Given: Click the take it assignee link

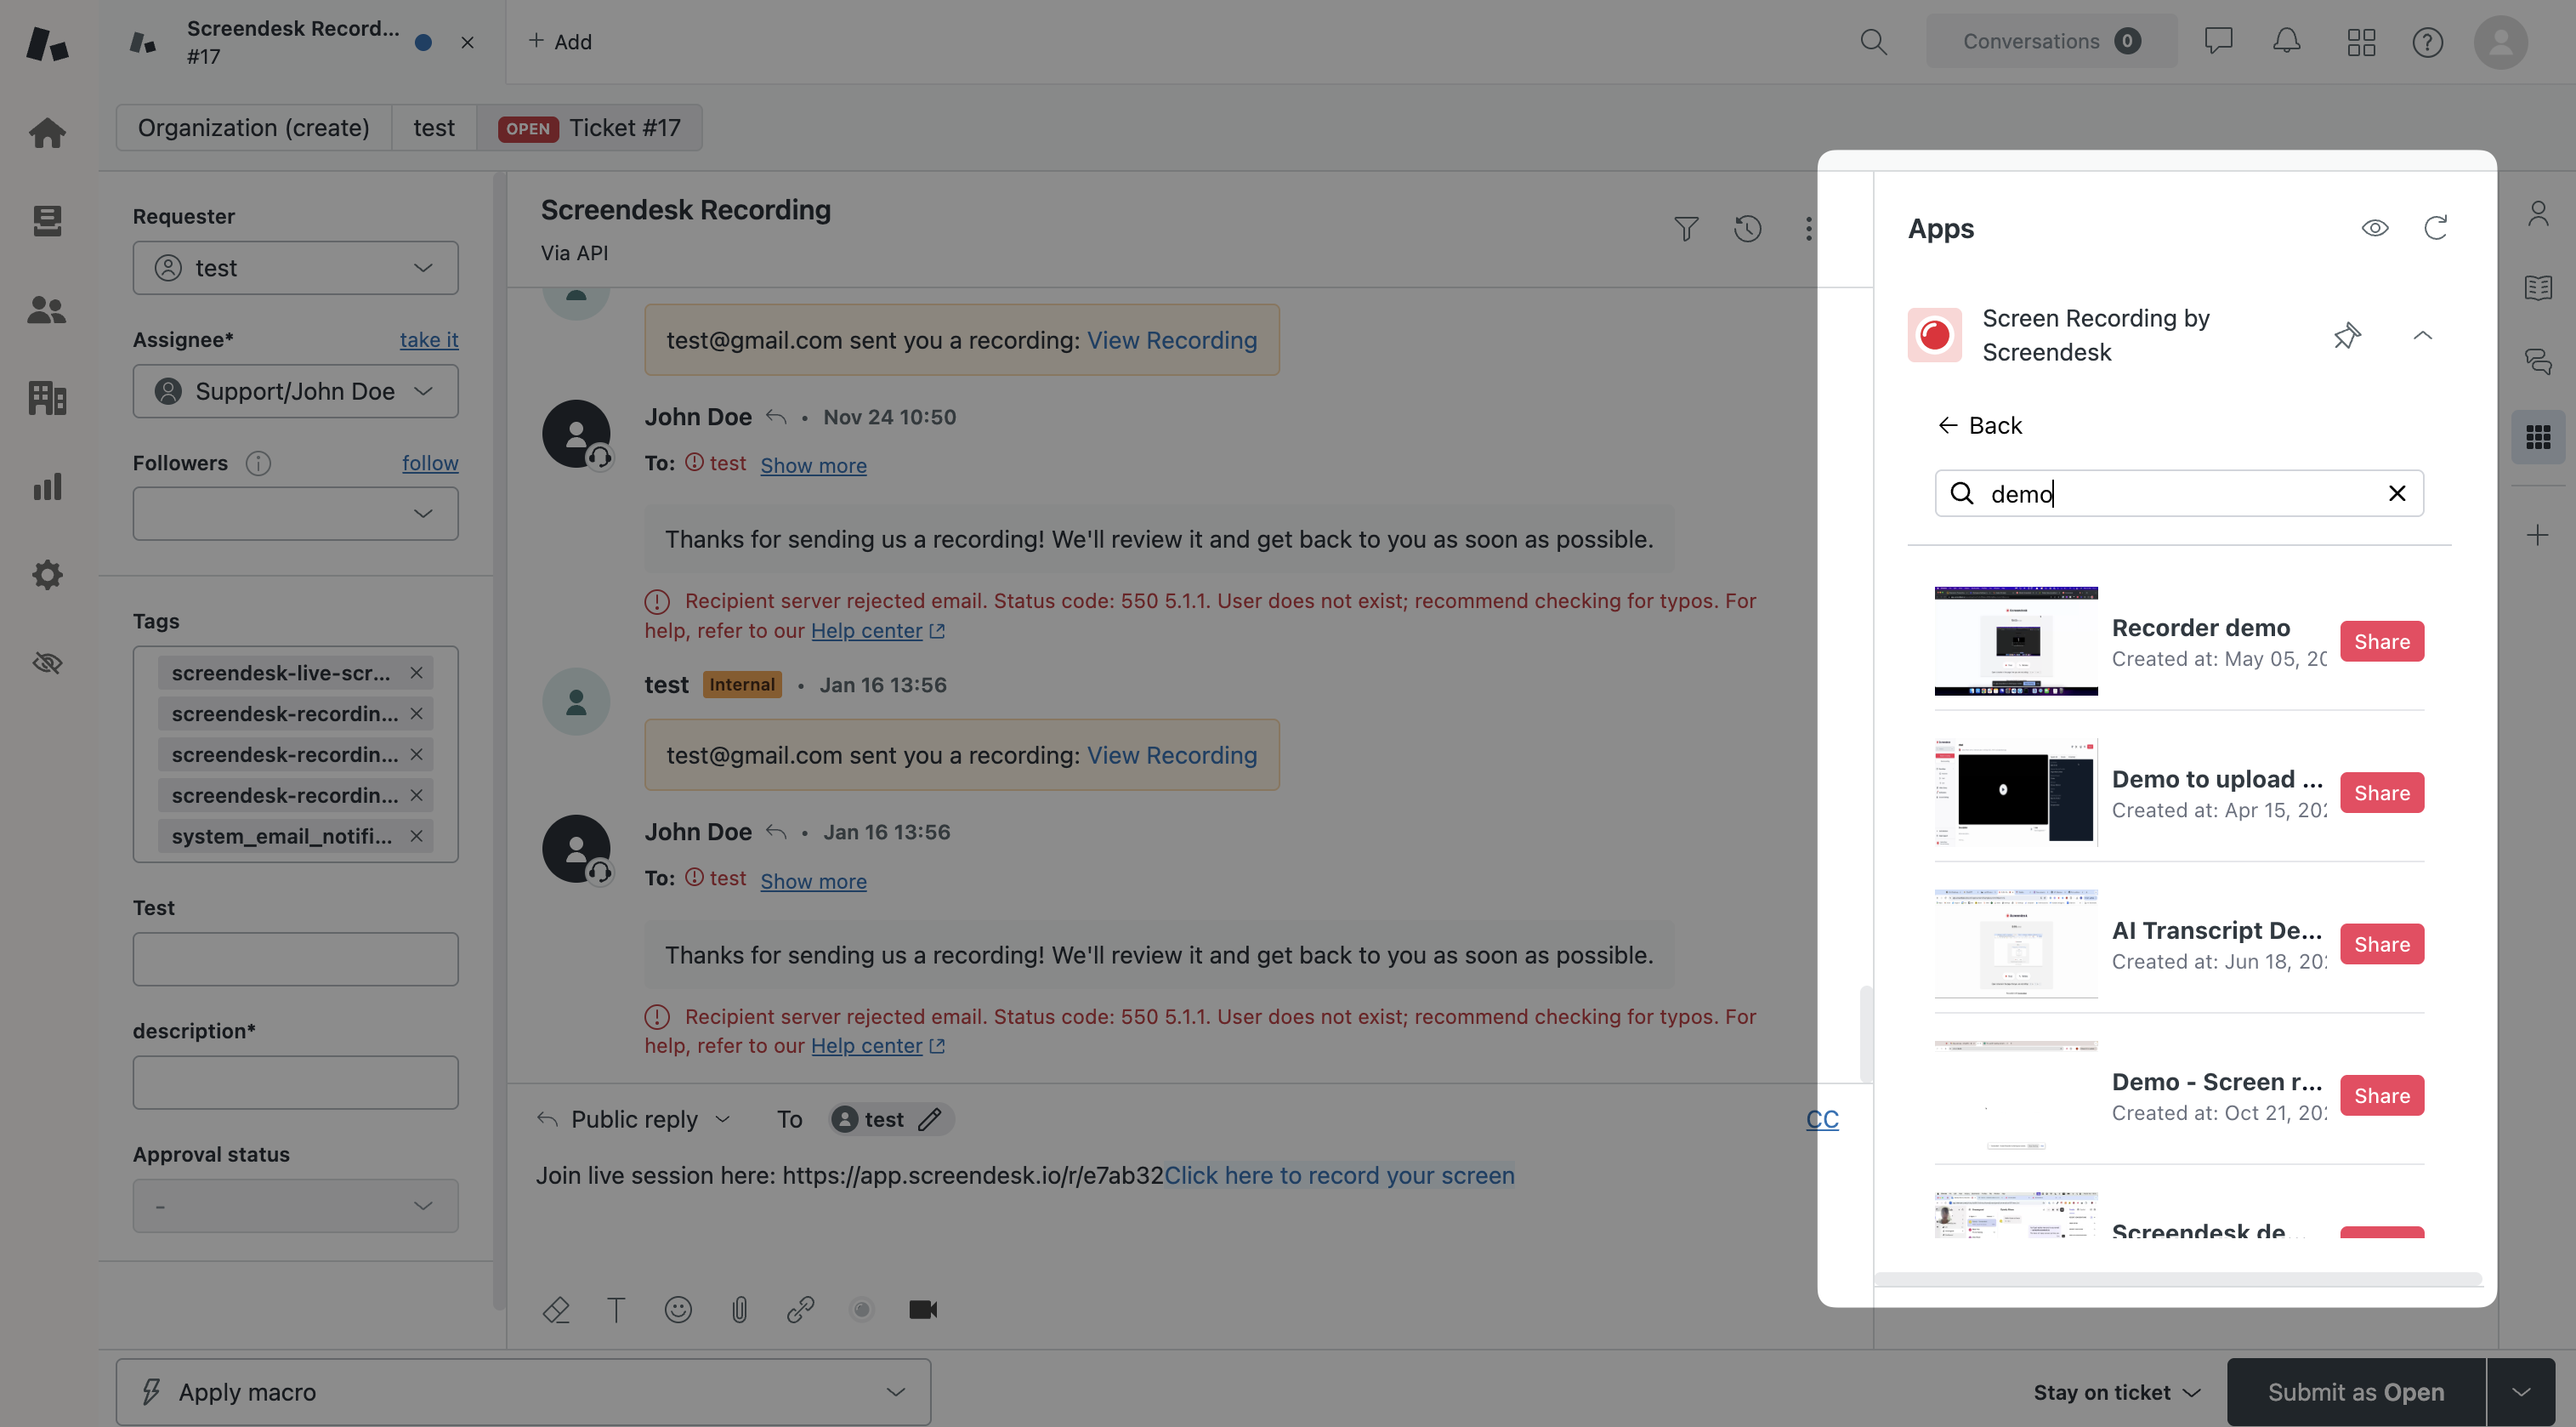Looking at the screenshot, I should click(429, 340).
